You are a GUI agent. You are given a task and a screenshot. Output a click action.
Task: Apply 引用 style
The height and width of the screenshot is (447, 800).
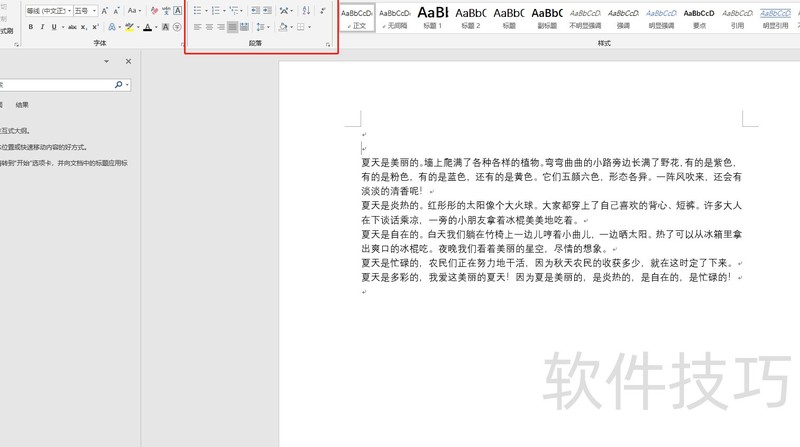pyautogui.click(x=737, y=18)
